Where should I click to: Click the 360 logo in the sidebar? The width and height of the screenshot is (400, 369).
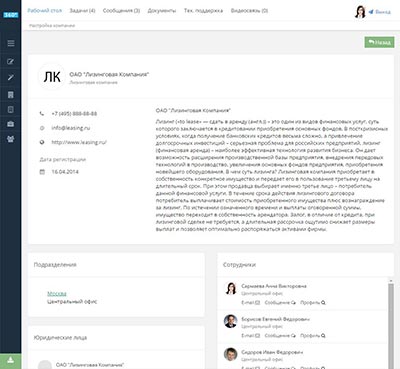coord(10,15)
